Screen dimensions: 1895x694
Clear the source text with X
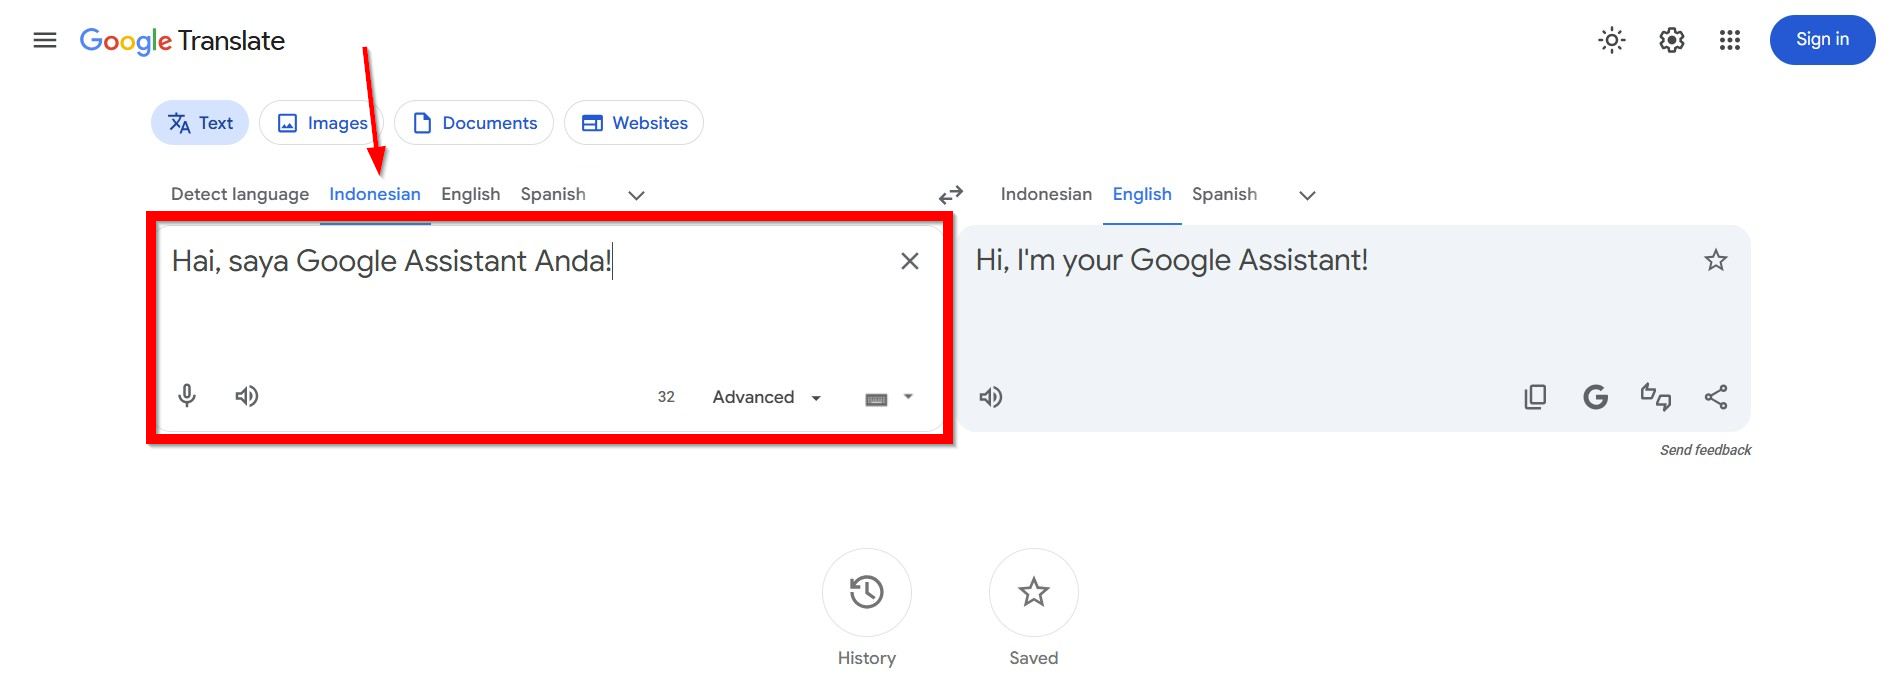pyautogui.click(x=910, y=261)
